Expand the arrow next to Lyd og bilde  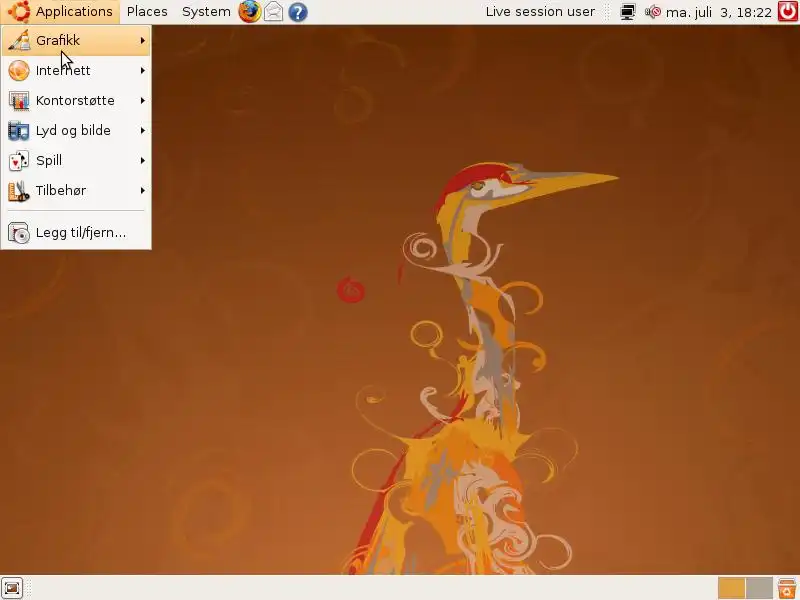click(x=143, y=131)
